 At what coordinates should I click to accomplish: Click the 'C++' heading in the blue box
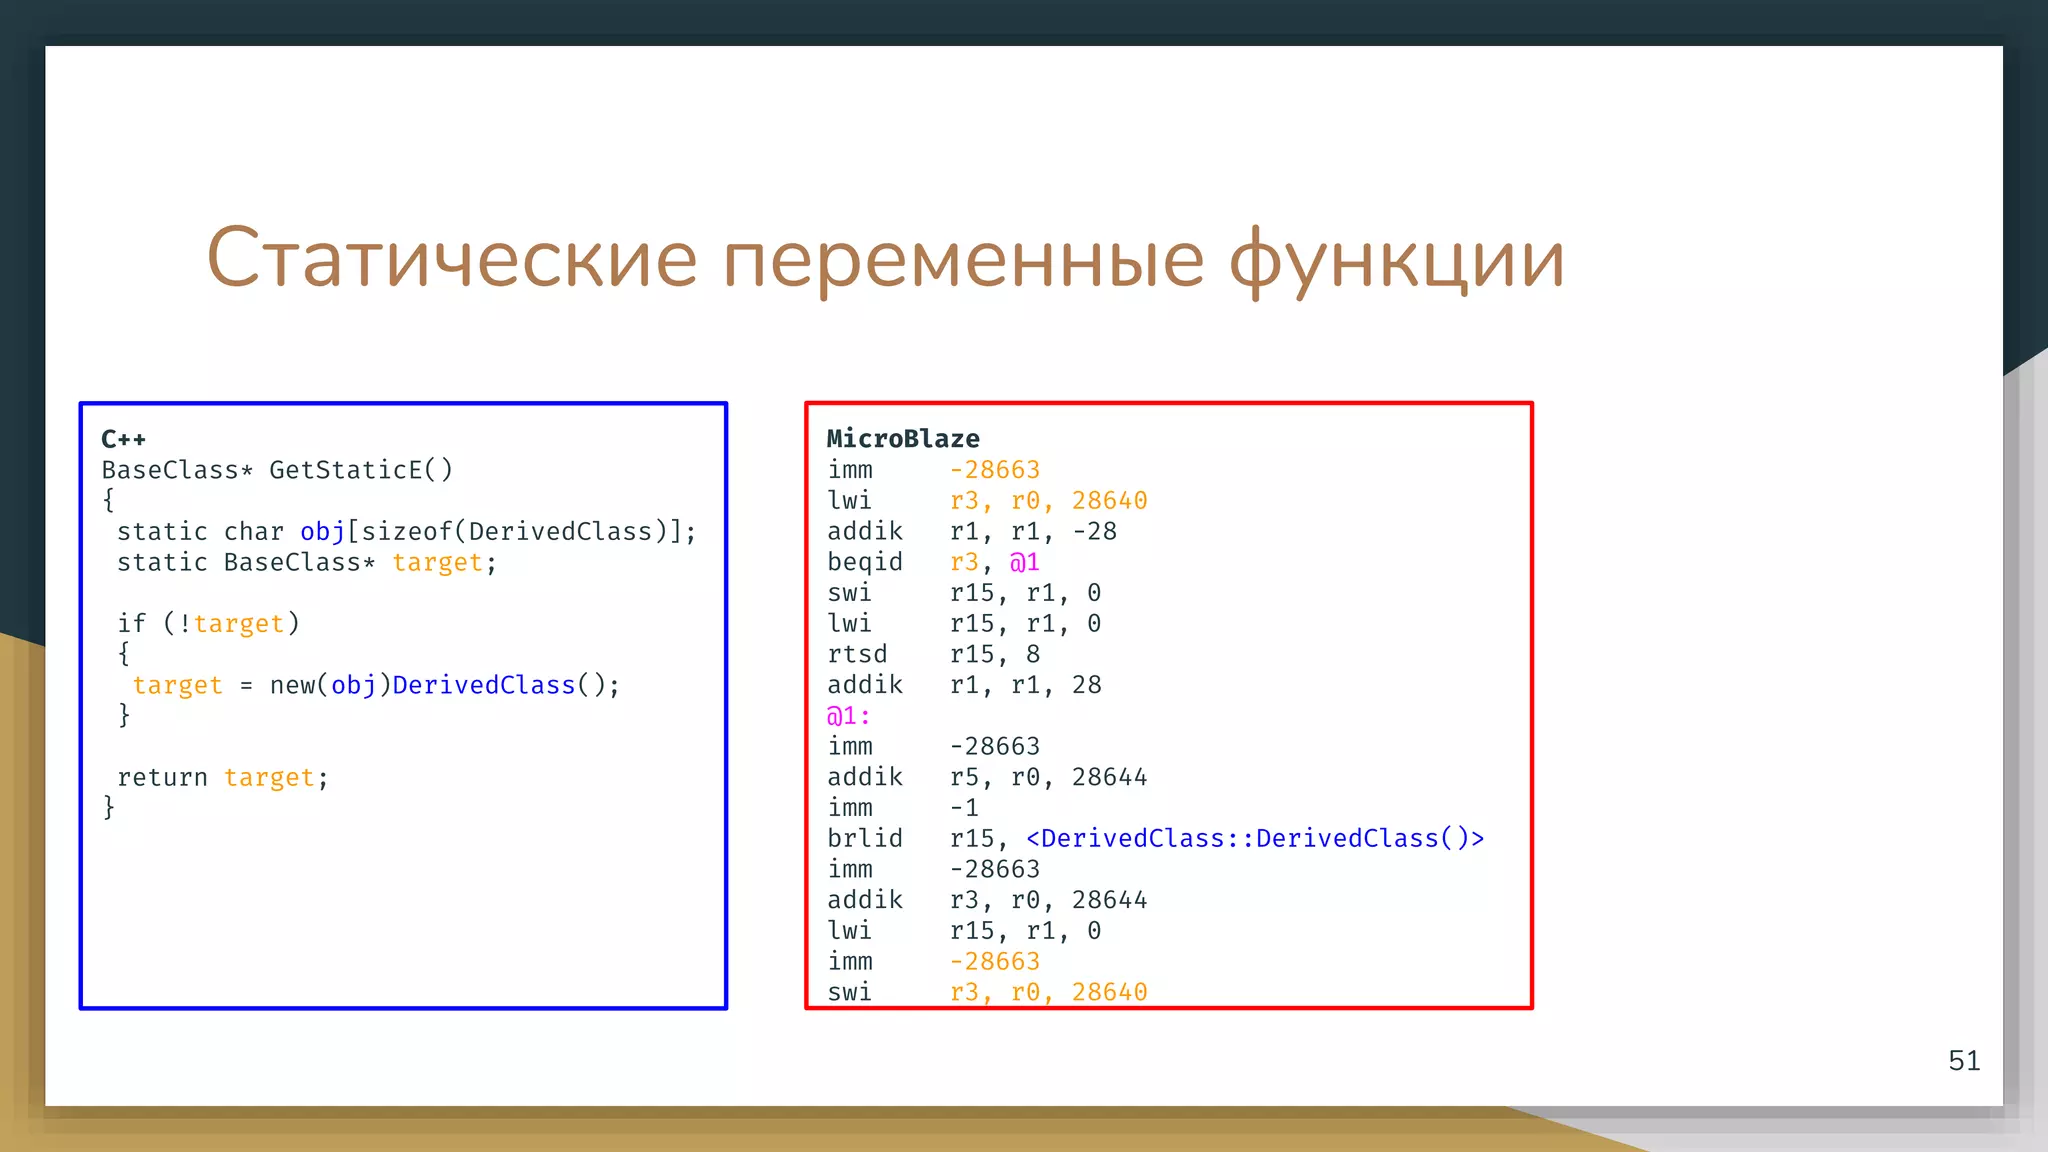point(124,439)
